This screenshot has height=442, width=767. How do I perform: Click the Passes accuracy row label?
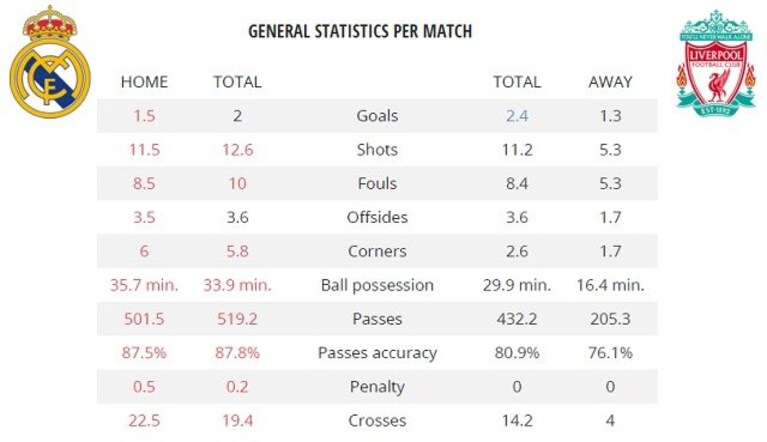point(377,353)
